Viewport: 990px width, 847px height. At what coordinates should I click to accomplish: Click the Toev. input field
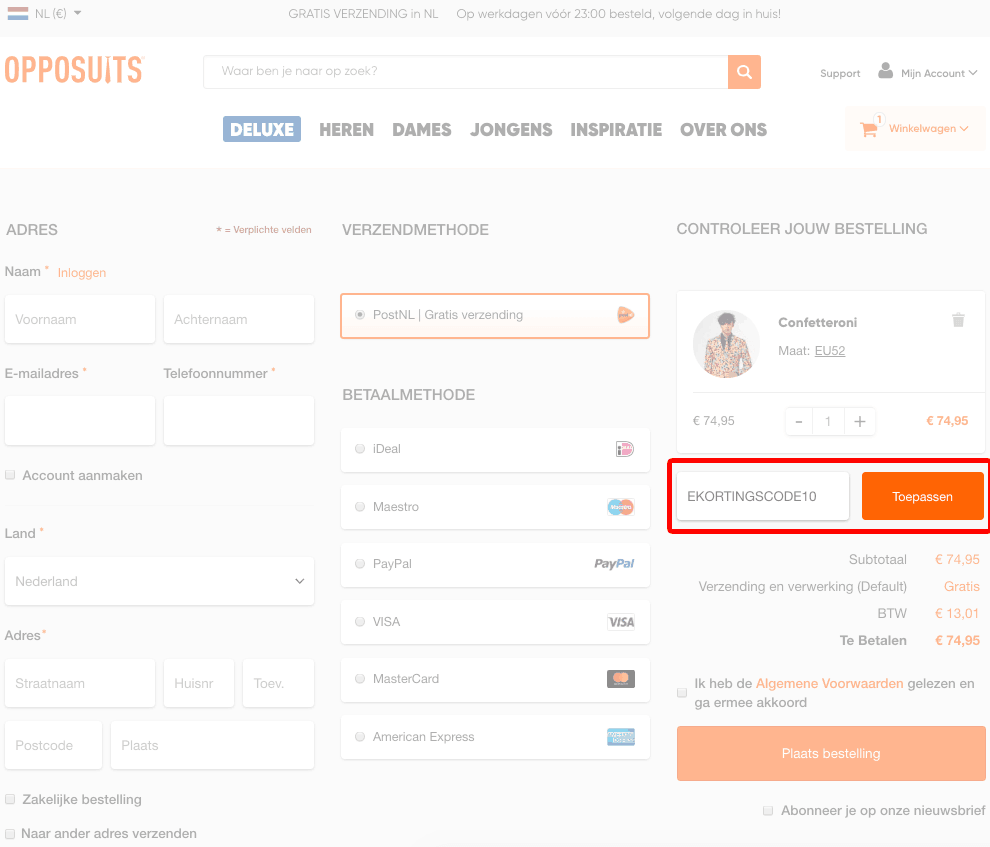(278, 683)
